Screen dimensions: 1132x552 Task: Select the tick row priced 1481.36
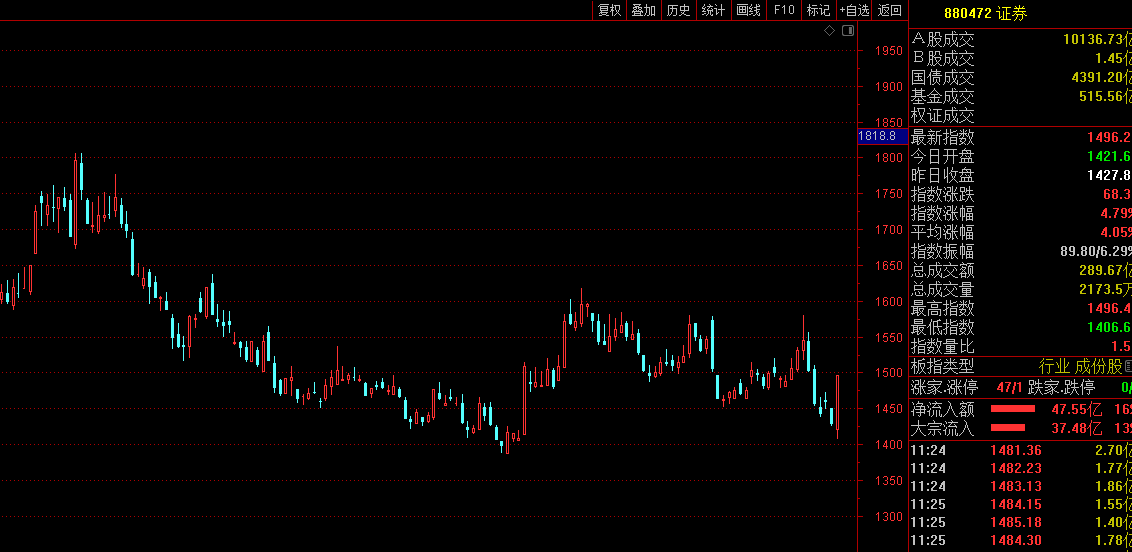pos(1021,450)
